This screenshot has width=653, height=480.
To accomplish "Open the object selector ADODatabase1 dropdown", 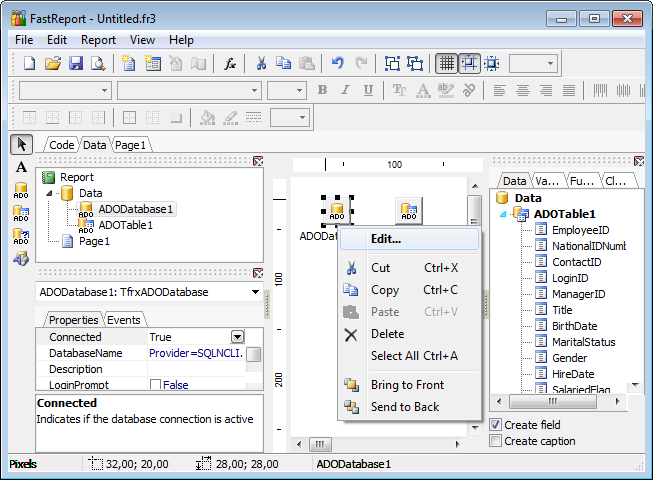I will pos(256,292).
